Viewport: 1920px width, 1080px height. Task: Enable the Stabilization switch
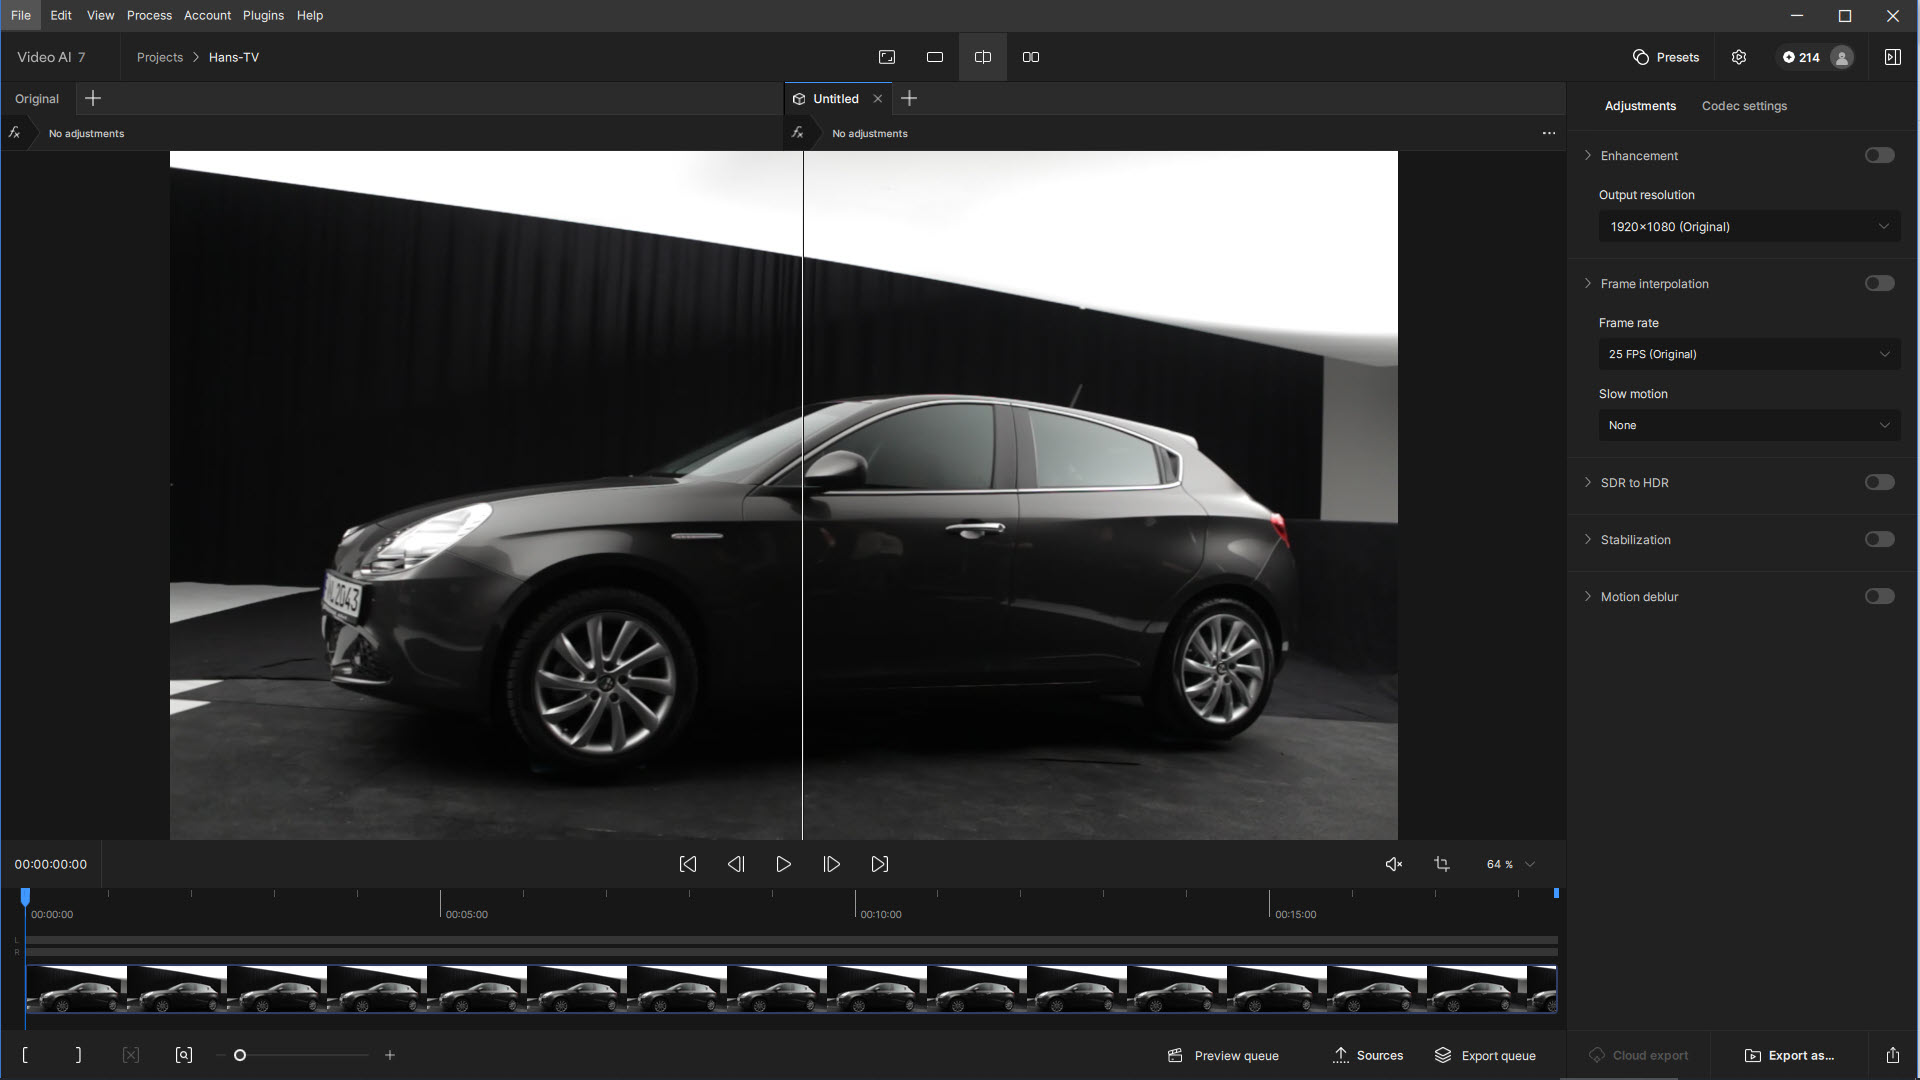1879,539
